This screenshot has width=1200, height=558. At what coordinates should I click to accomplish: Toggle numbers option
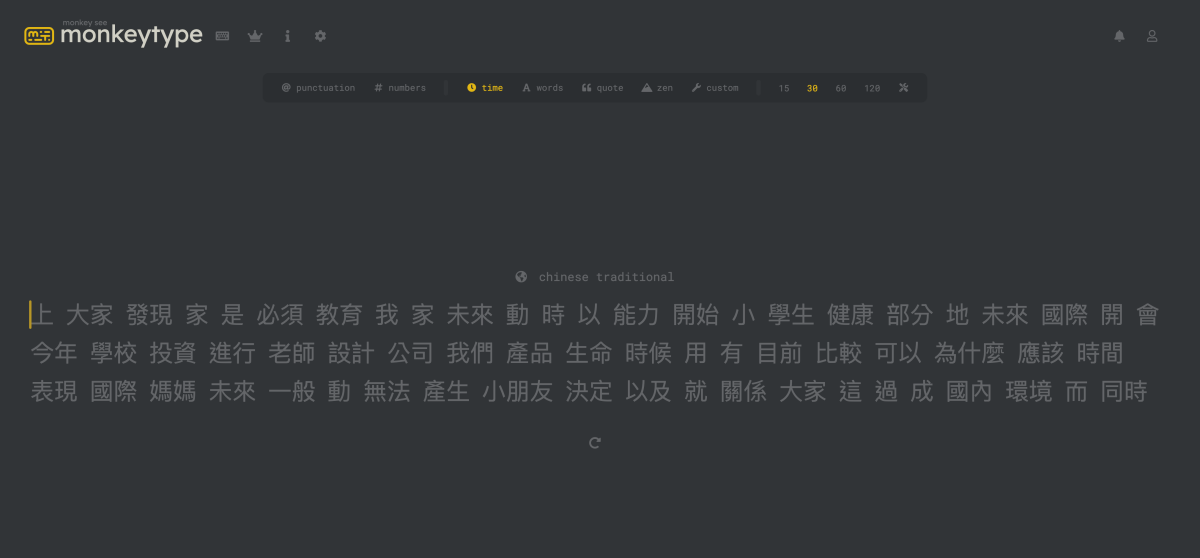pyautogui.click(x=400, y=88)
